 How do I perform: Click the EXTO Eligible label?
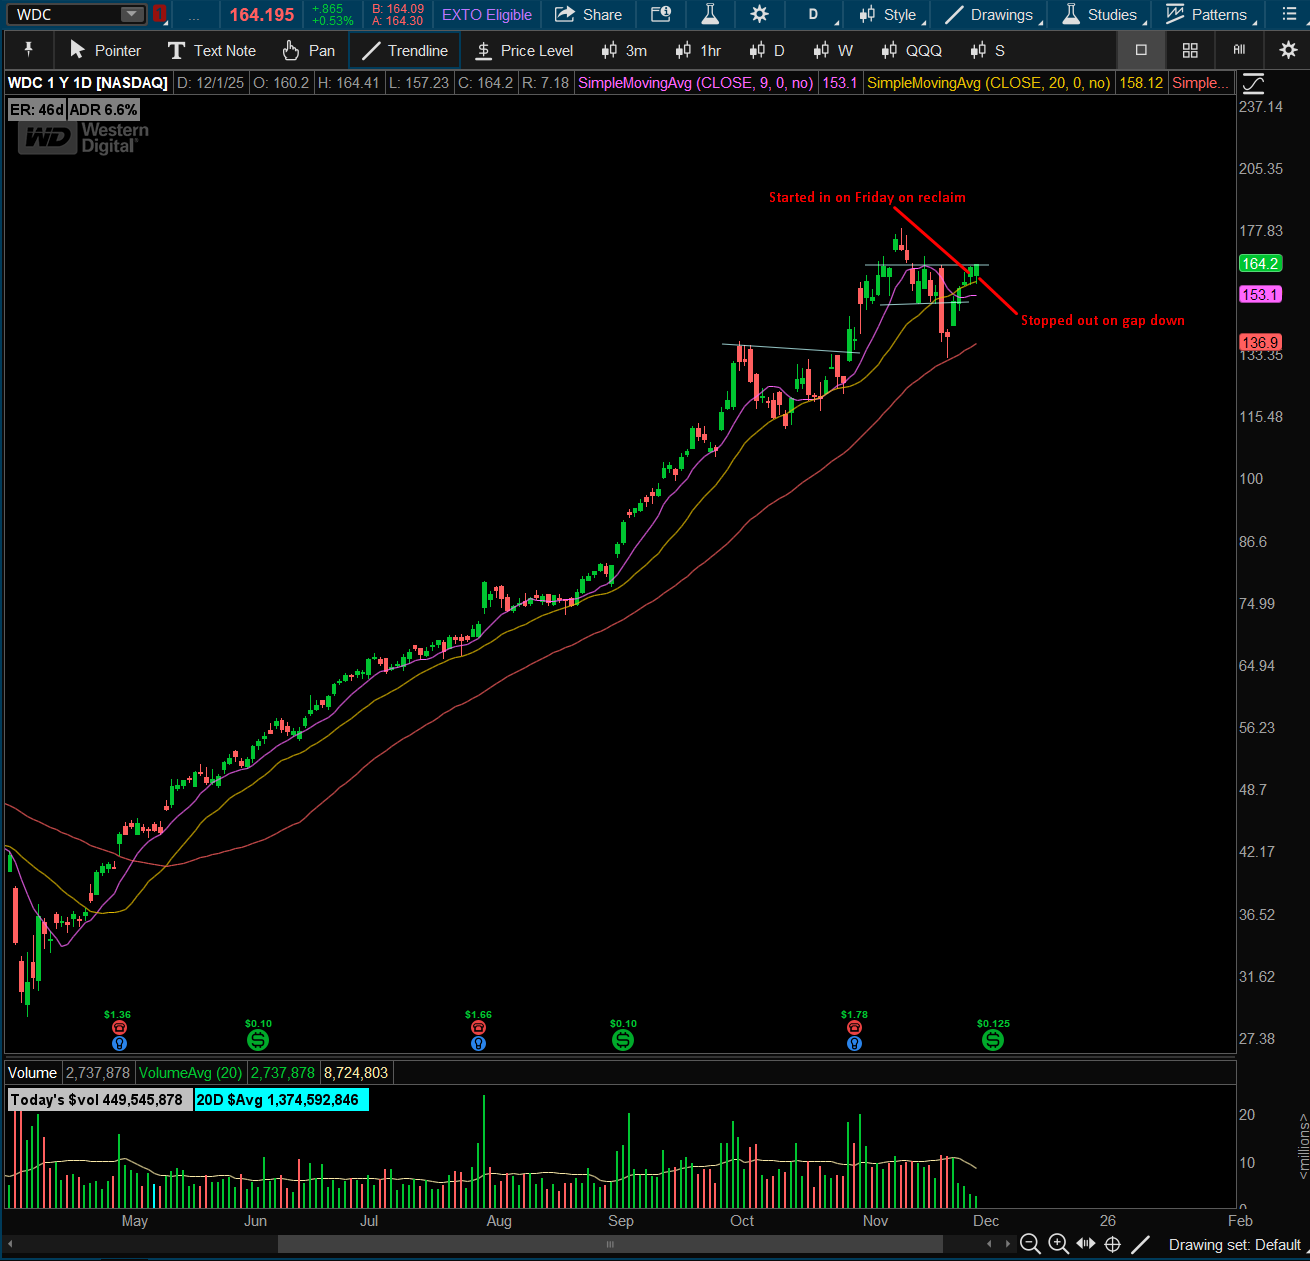pos(487,15)
